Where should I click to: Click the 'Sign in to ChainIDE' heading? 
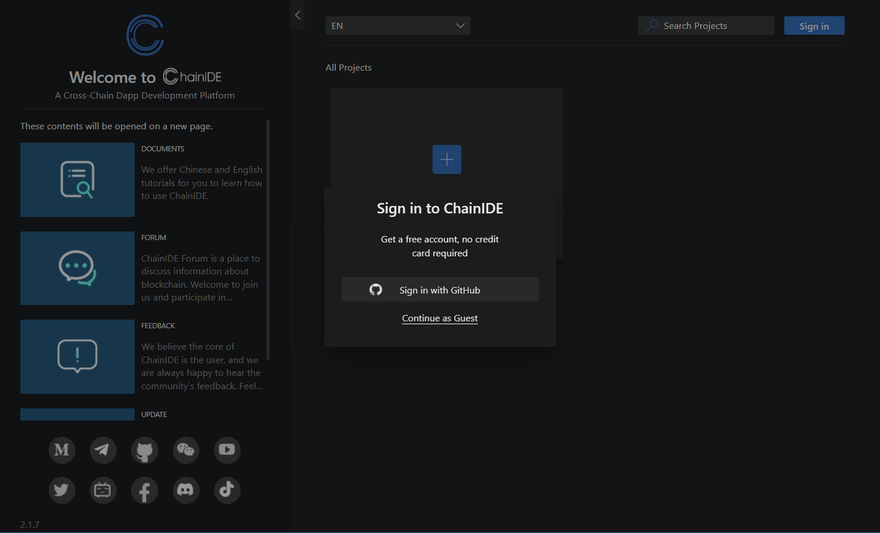440,208
